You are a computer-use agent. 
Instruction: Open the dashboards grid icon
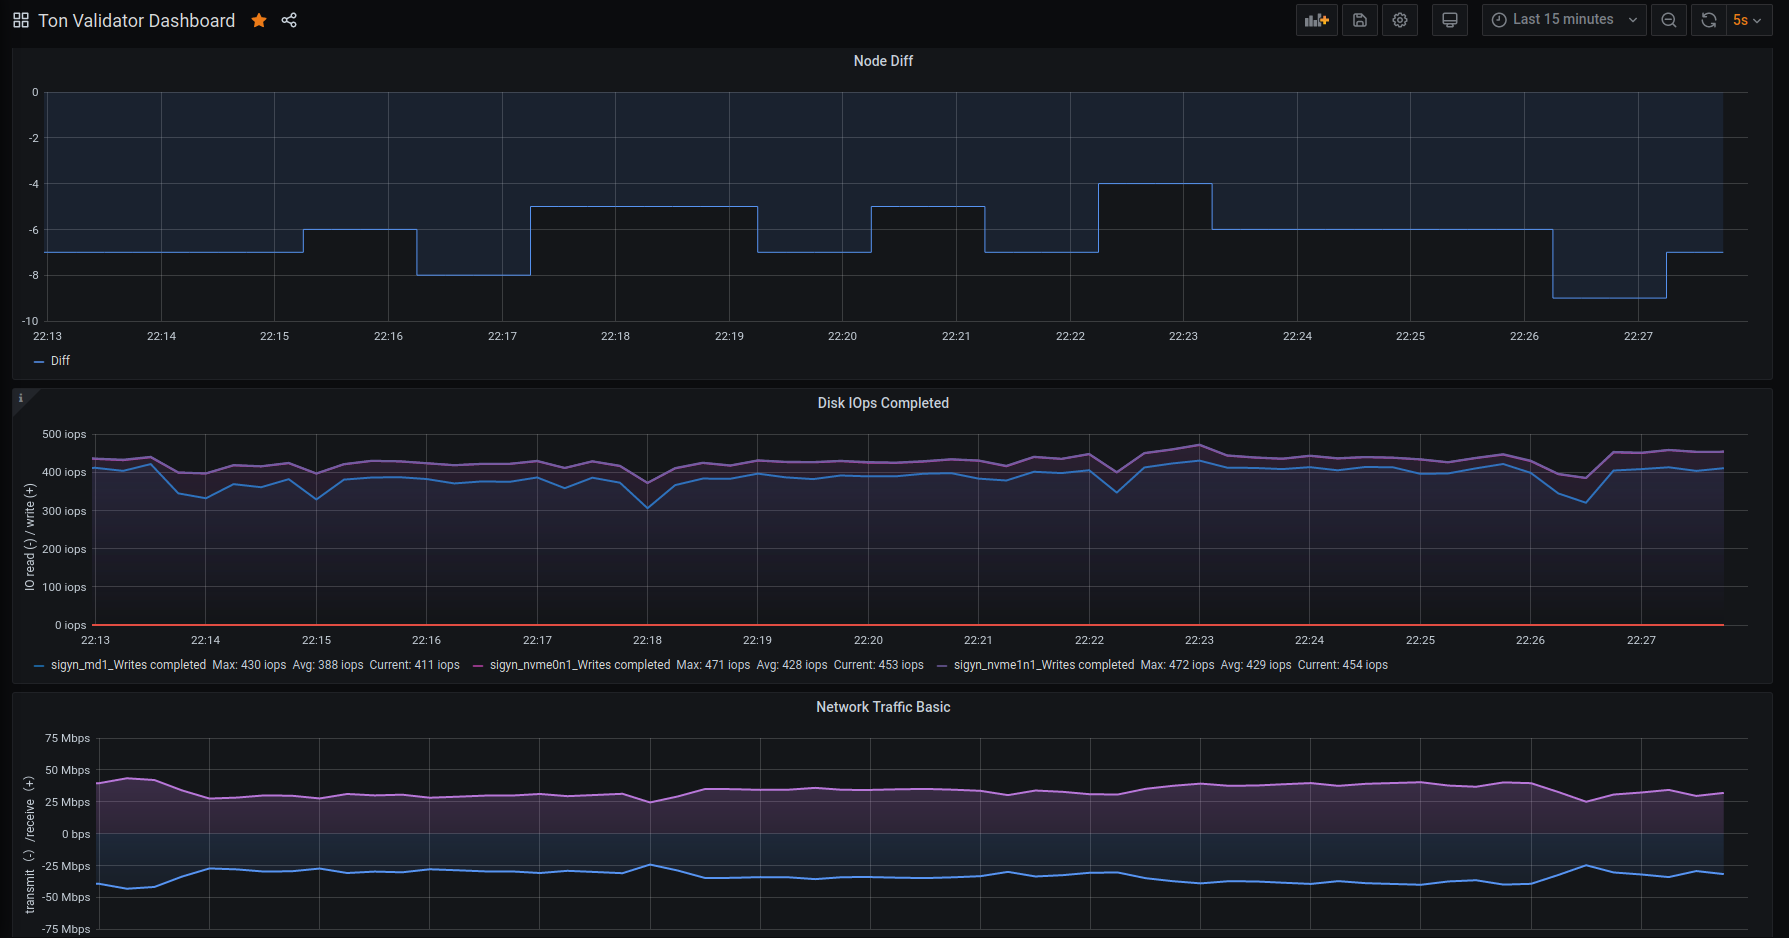pyautogui.click(x=20, y=20)
